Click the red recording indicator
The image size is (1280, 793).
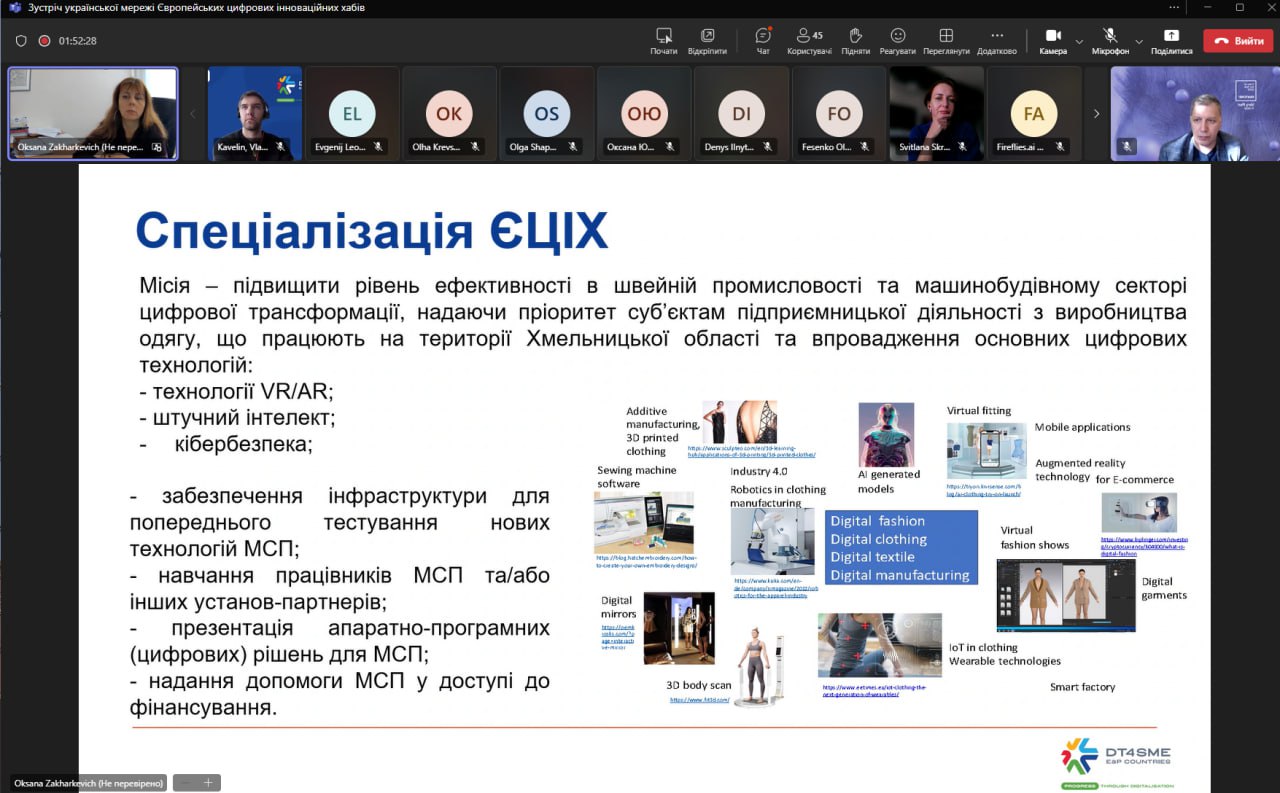click(x=44, y=41)
